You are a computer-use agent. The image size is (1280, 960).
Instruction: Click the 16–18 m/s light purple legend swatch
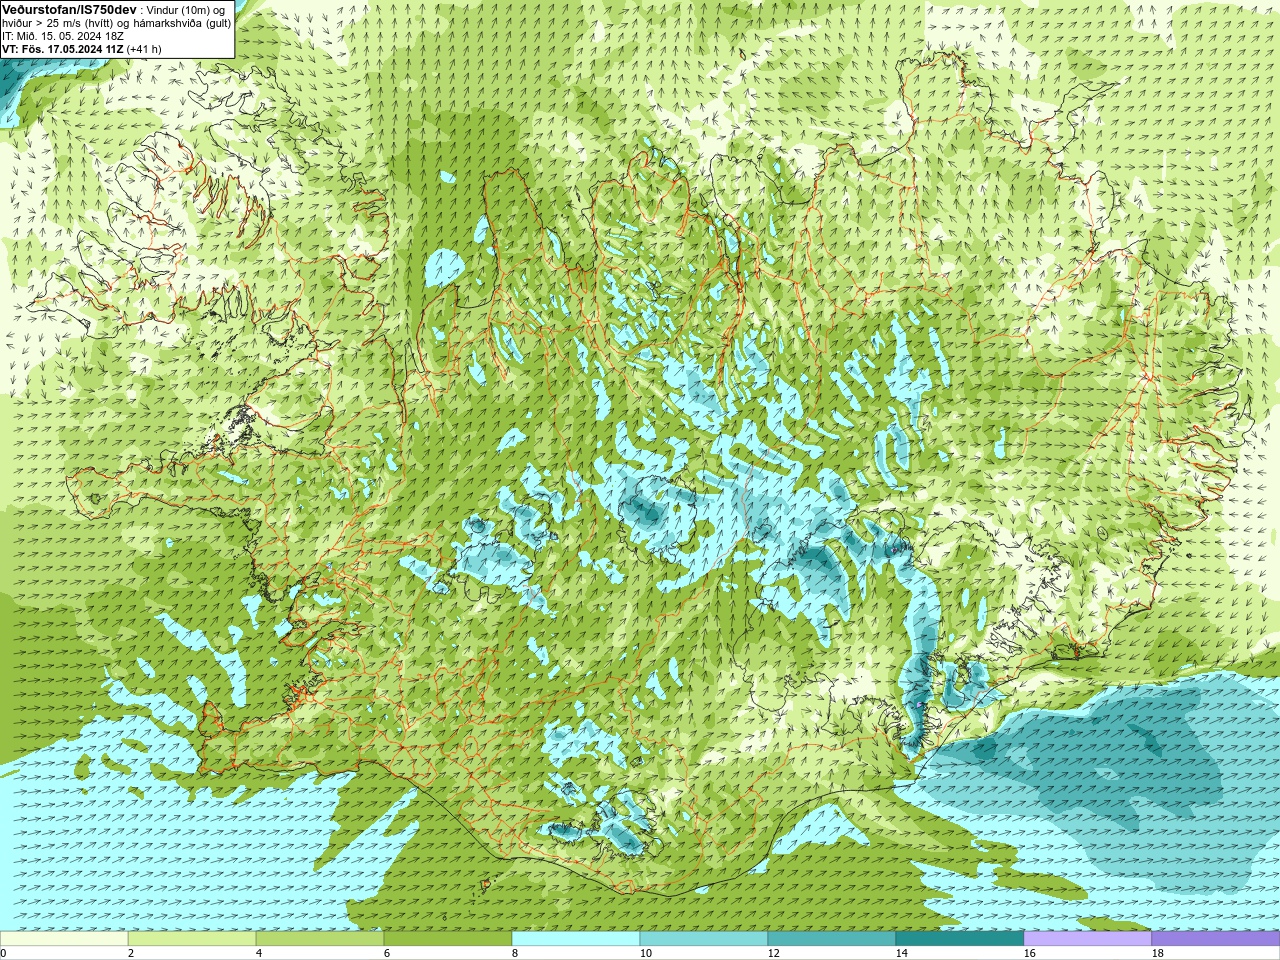tap(1088, 939)
